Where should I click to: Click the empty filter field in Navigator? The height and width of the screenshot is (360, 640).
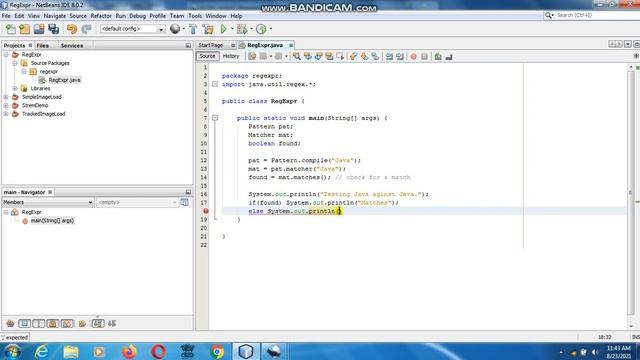pyautogui.click(x=137, y=202)
